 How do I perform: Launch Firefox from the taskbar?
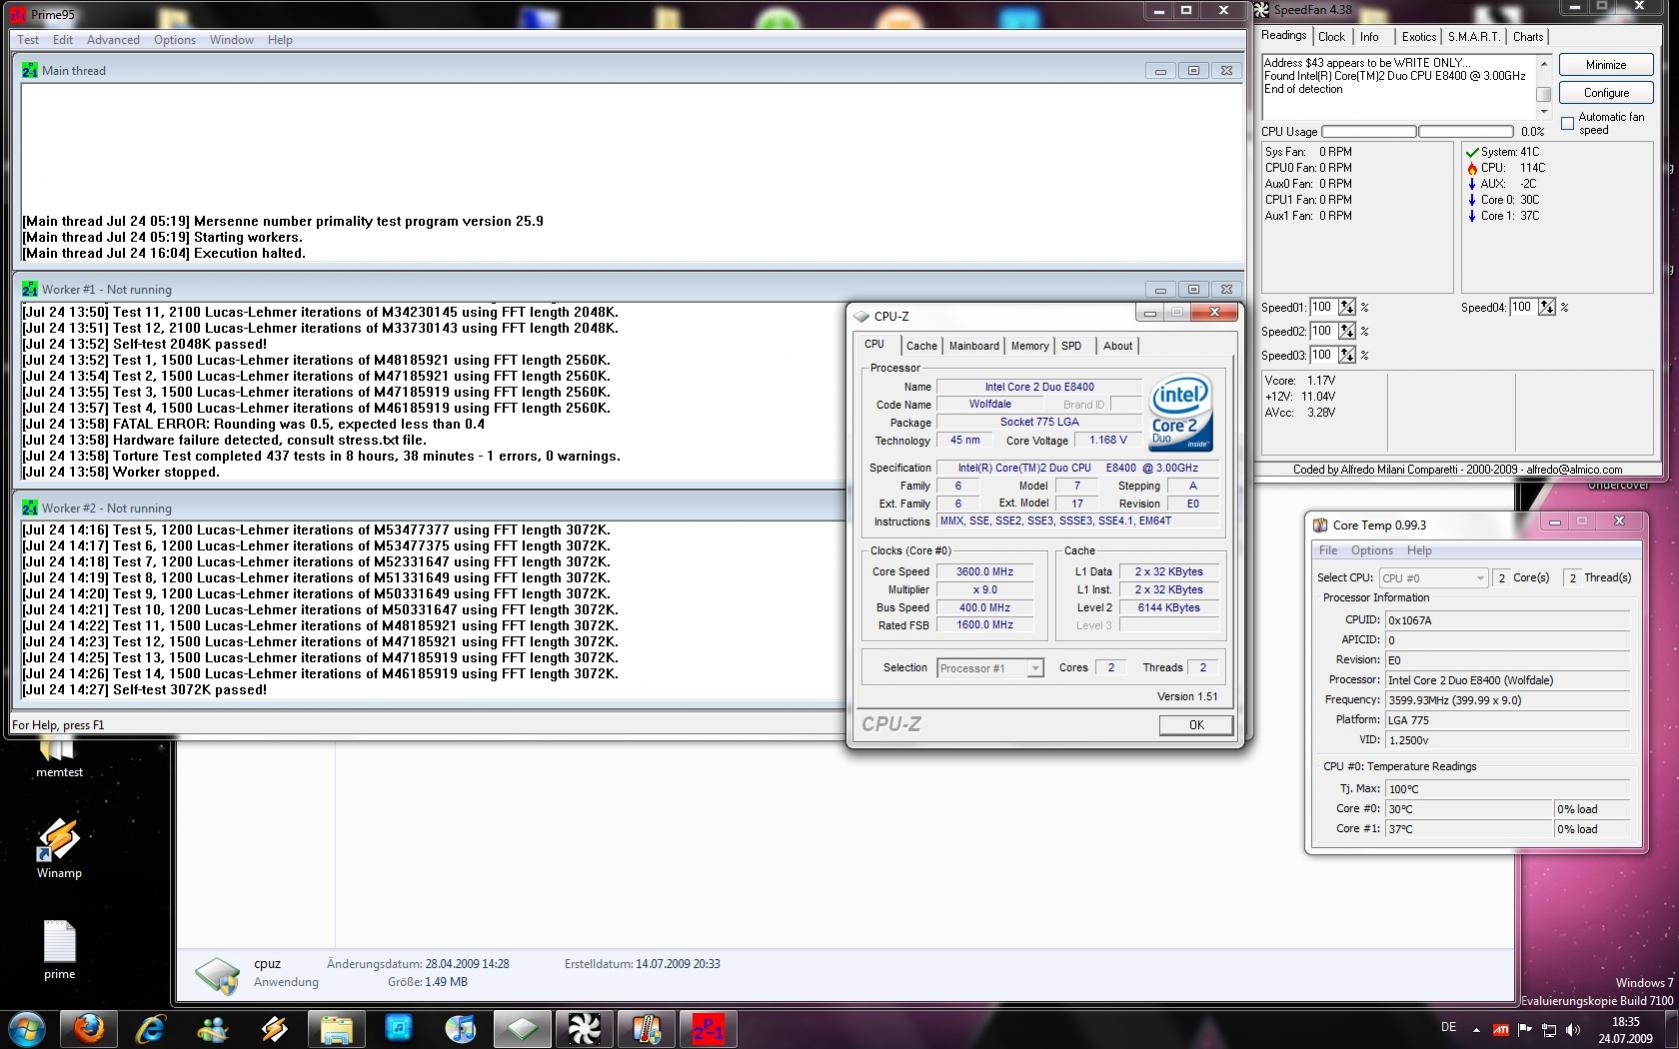point(89,1029)
